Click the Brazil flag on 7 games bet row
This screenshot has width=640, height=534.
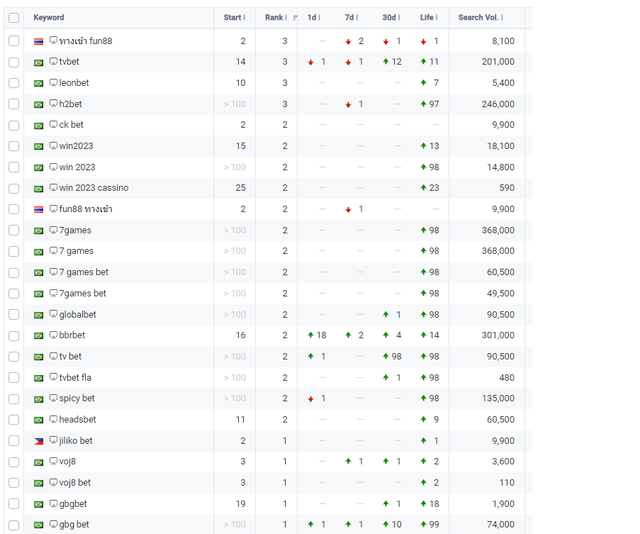[38, 272]
